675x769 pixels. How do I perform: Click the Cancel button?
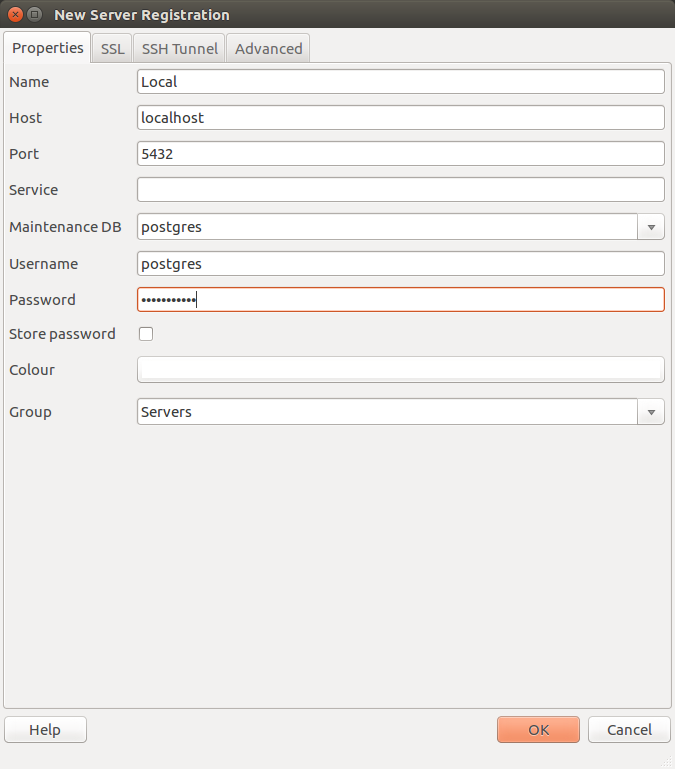[628, 730]
